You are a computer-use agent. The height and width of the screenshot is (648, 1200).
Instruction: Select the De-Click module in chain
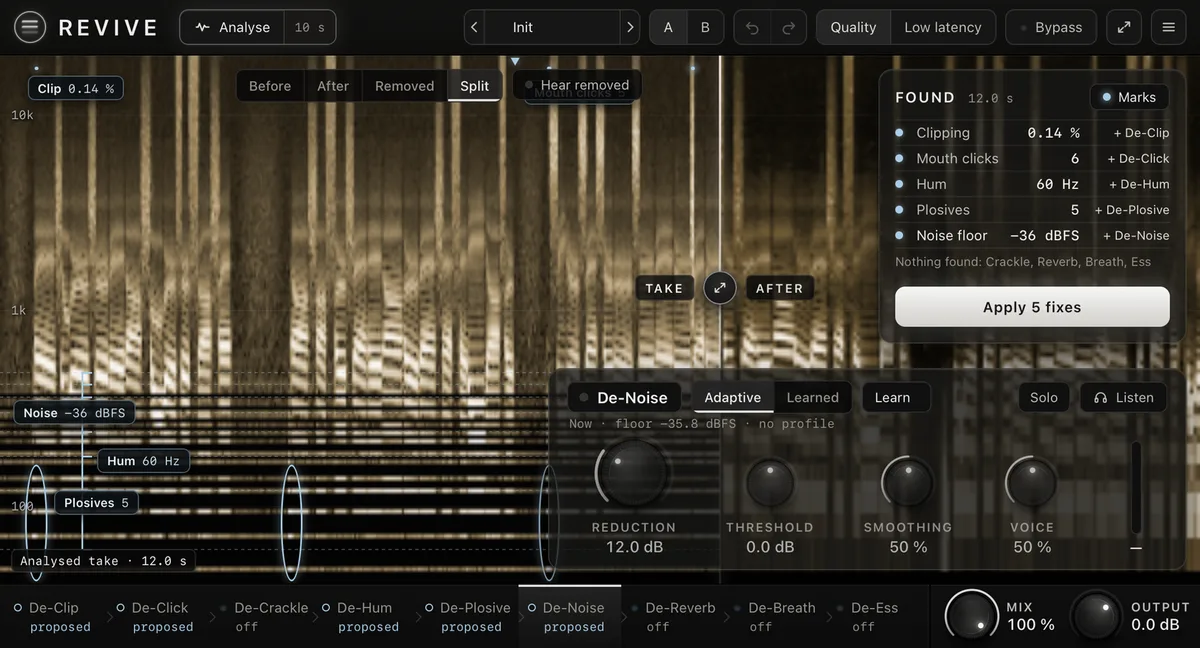click(160, 617)
